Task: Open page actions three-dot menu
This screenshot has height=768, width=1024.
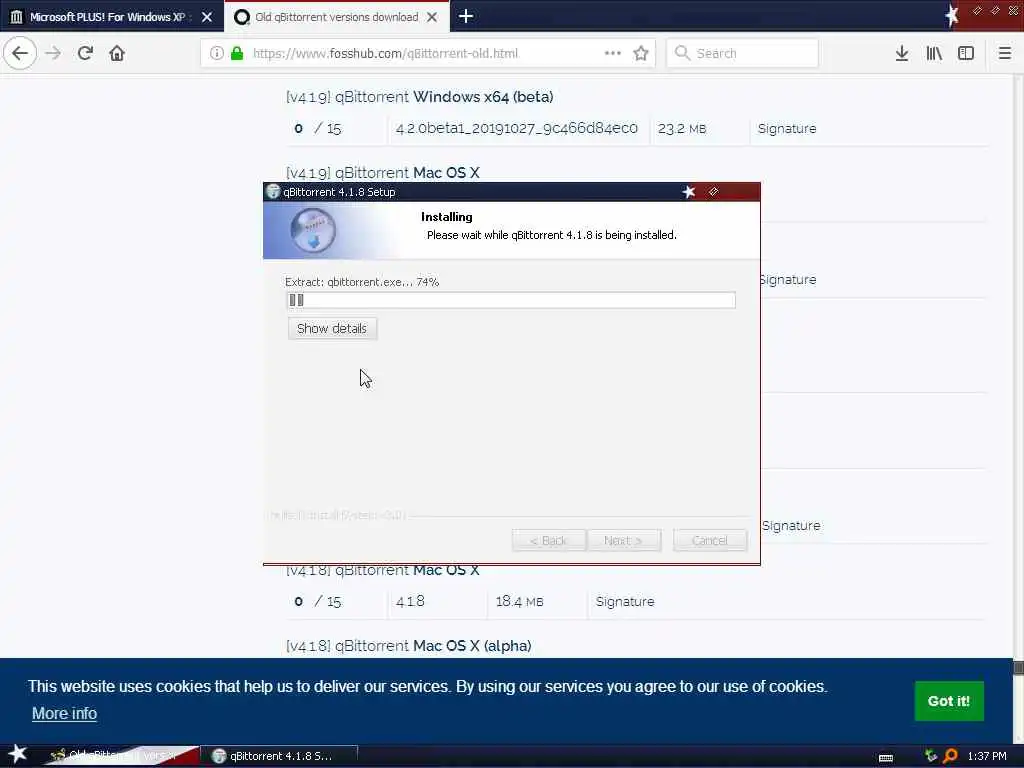Action: pyautogui.click(x=613, y=53)
